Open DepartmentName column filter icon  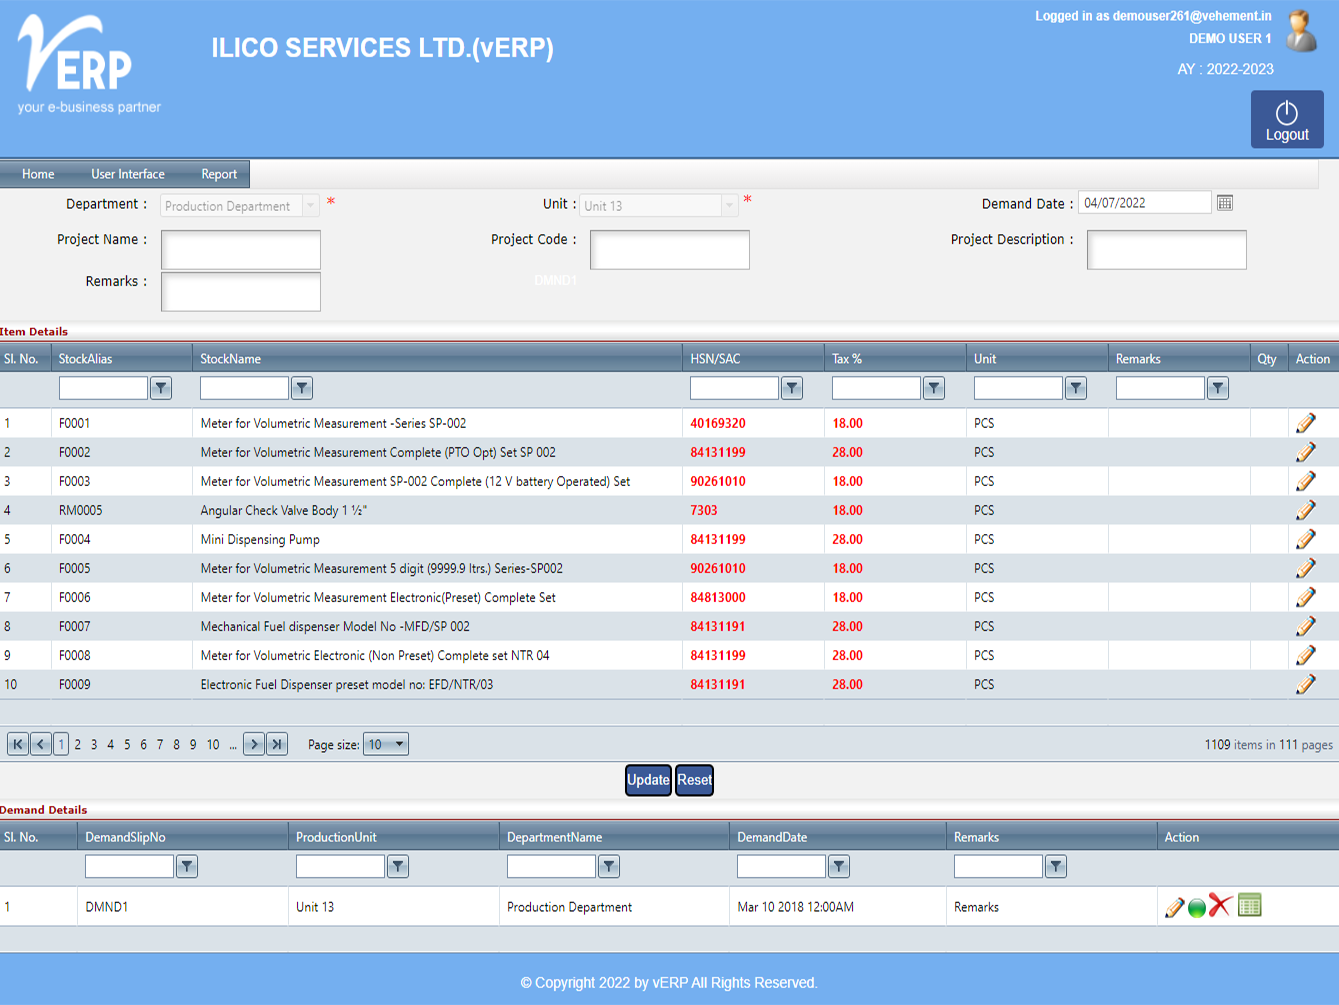609,866
